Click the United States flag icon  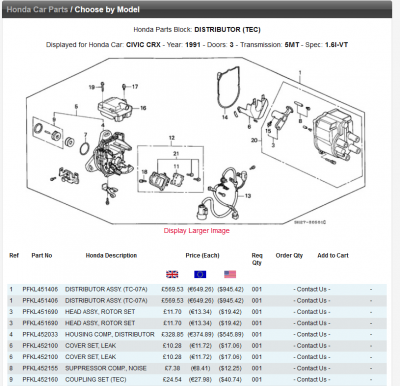[230, 274]
